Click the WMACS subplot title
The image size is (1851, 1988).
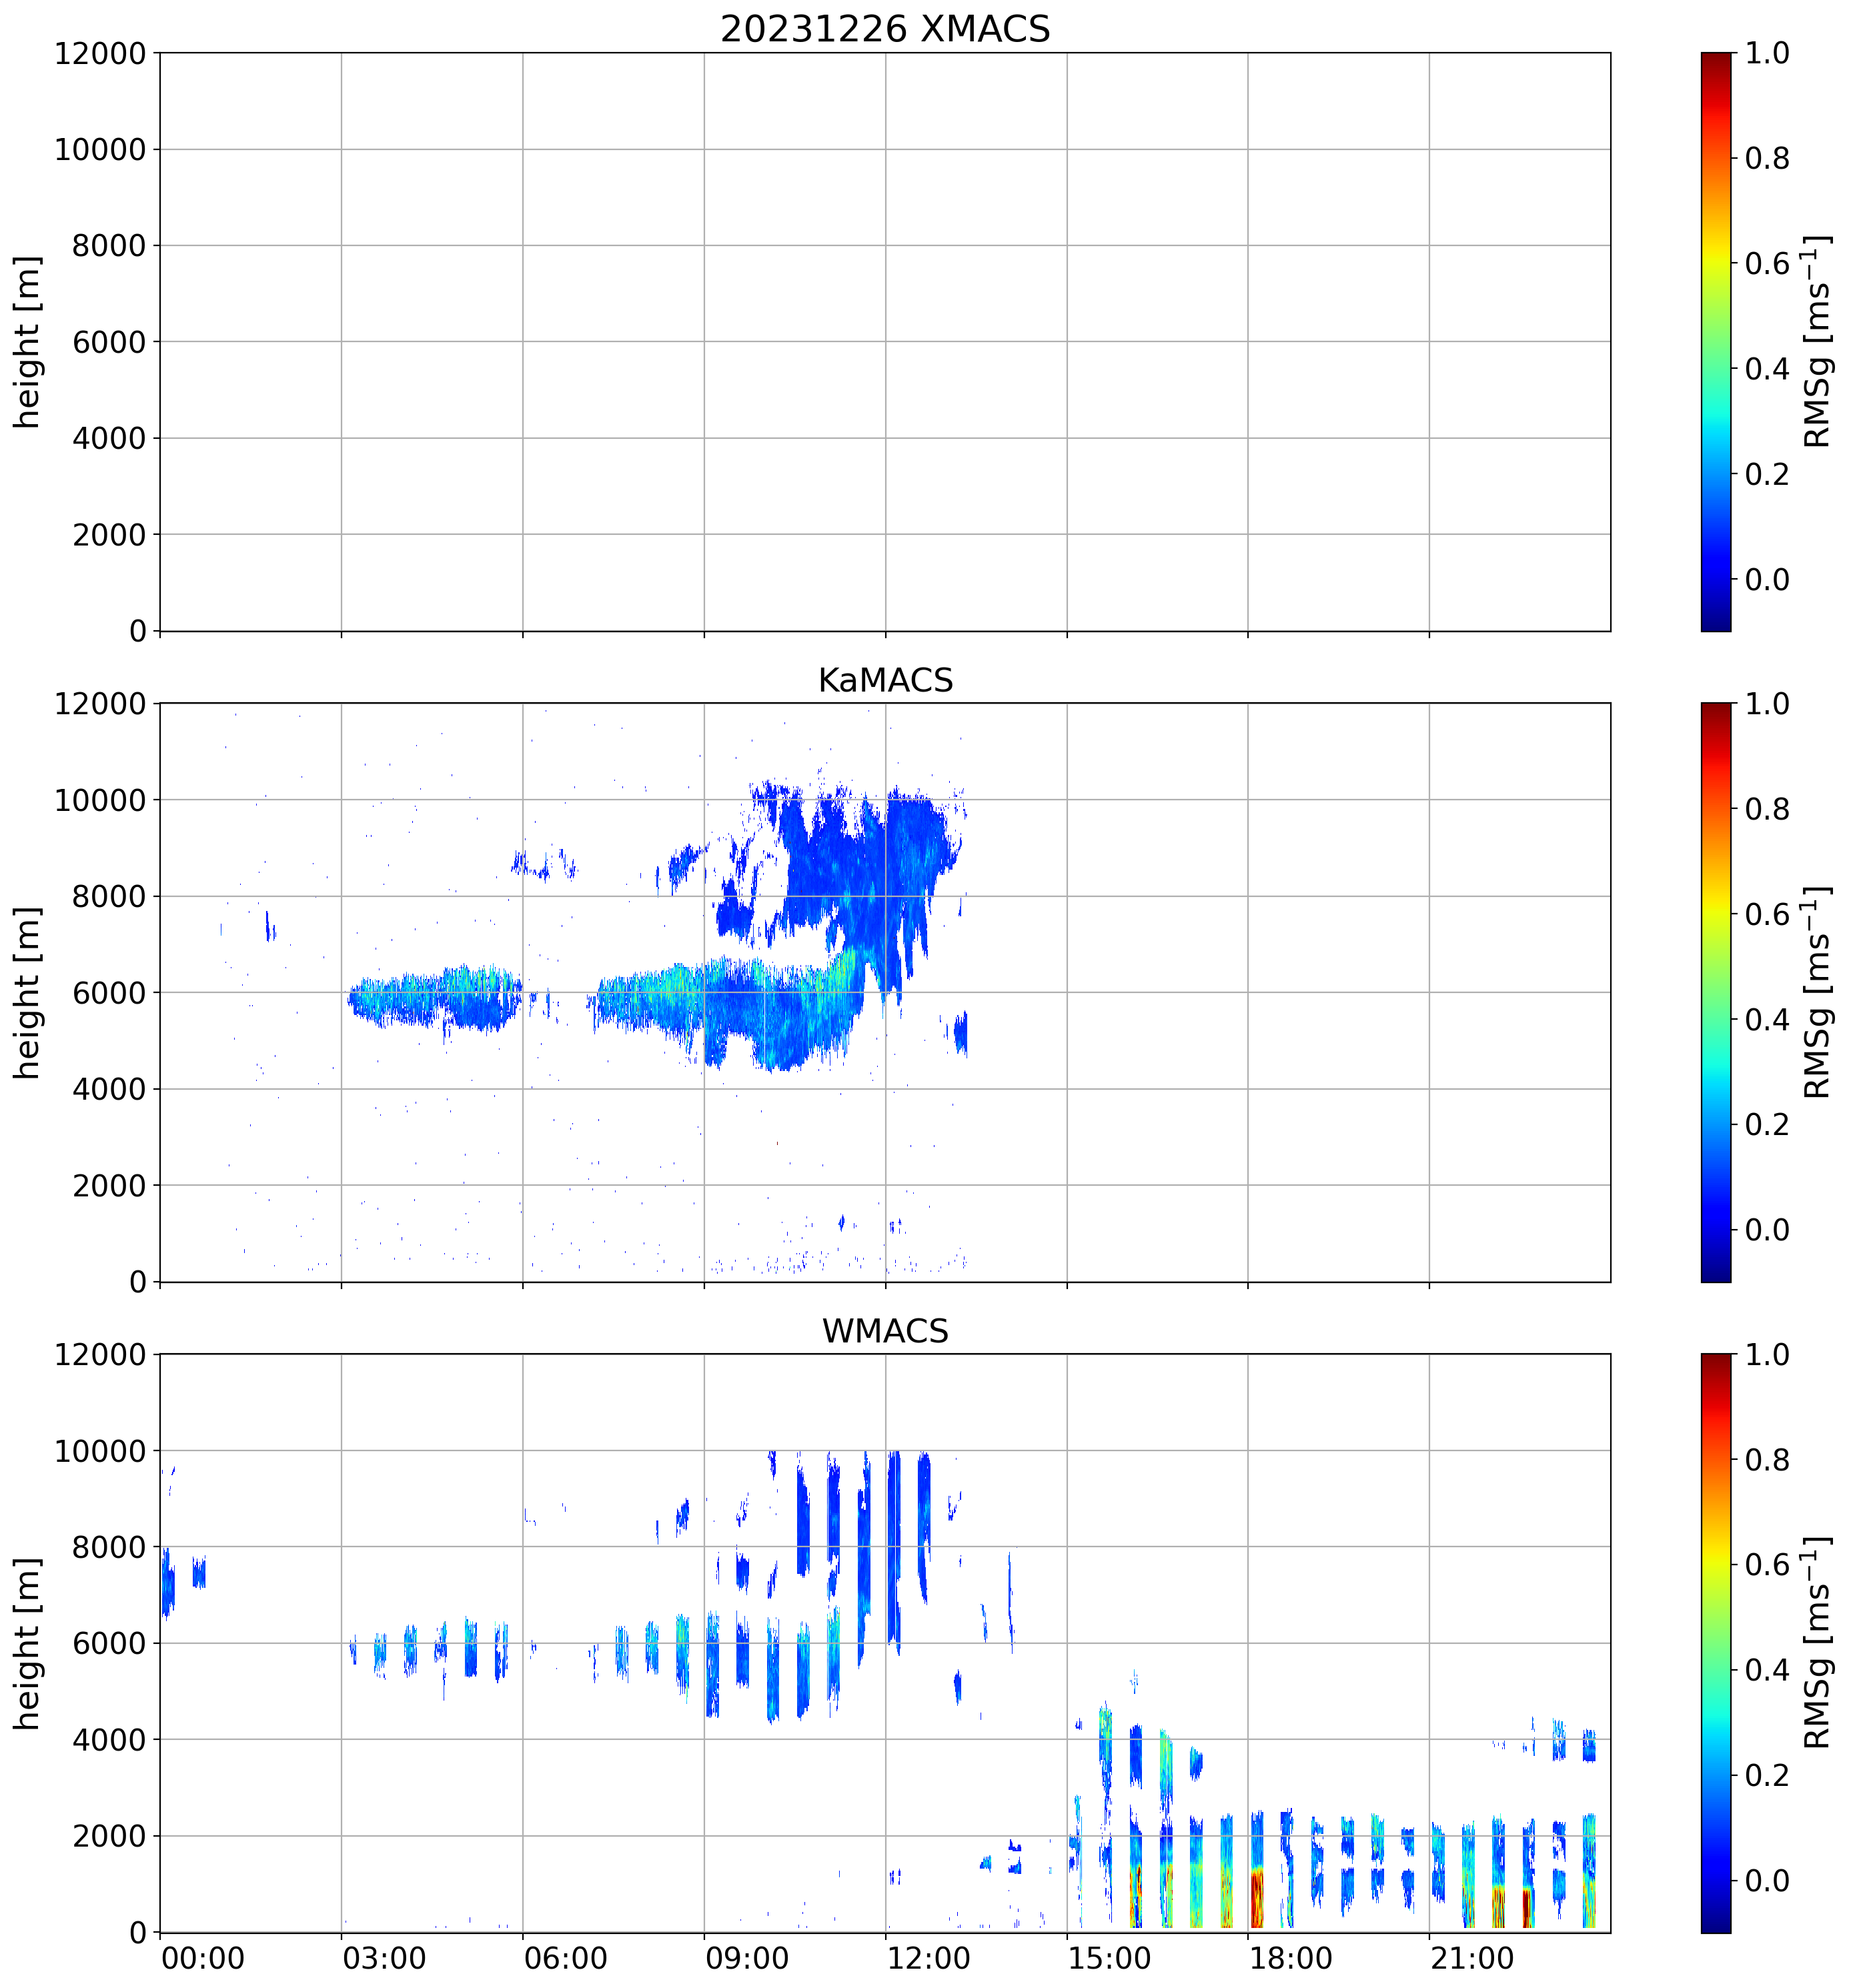point(885,1331)
